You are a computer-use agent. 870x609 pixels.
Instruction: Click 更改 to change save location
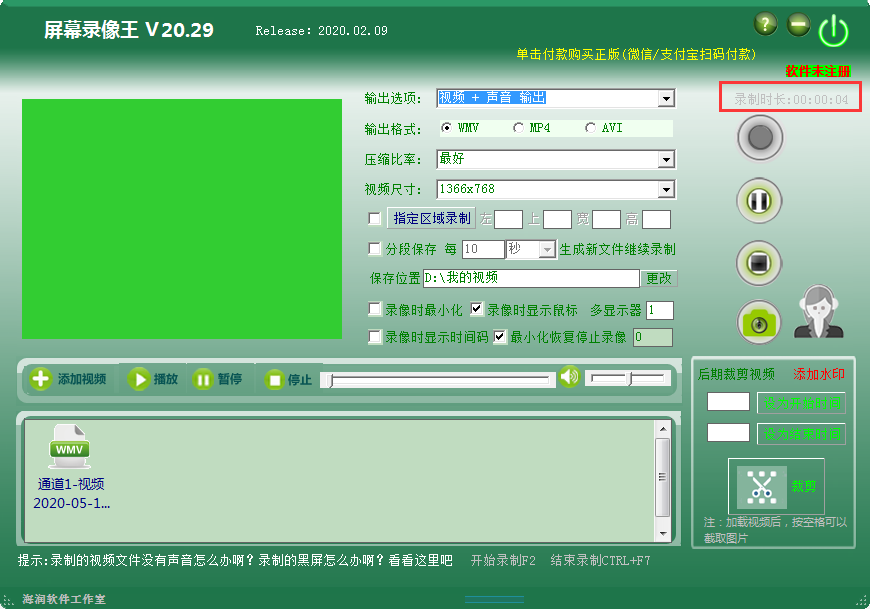tap(659, 278)
